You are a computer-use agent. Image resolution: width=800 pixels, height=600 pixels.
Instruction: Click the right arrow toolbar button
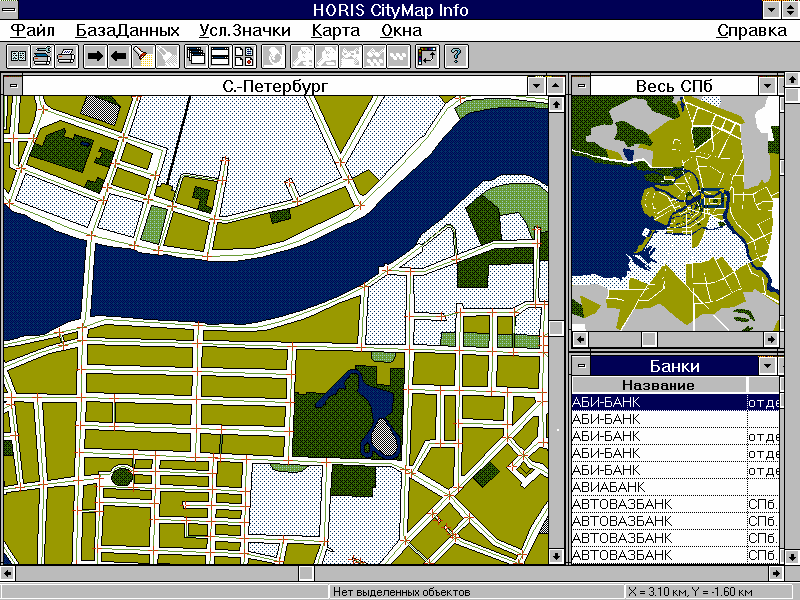pyautogui.click(x=95, y=56)
